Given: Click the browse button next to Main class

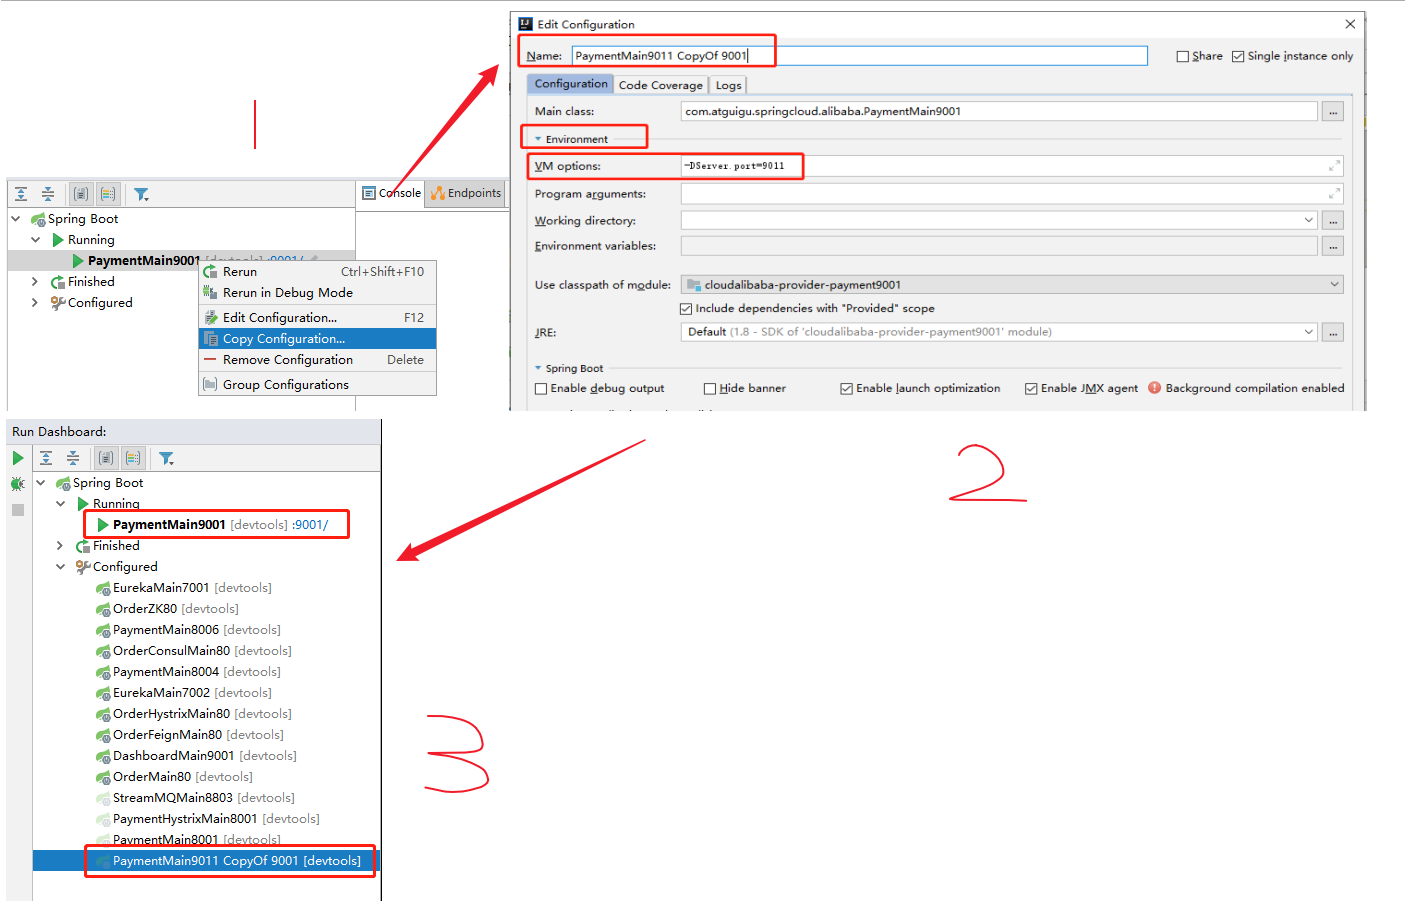Looking at the screenshot, I should pos(1332,112).
